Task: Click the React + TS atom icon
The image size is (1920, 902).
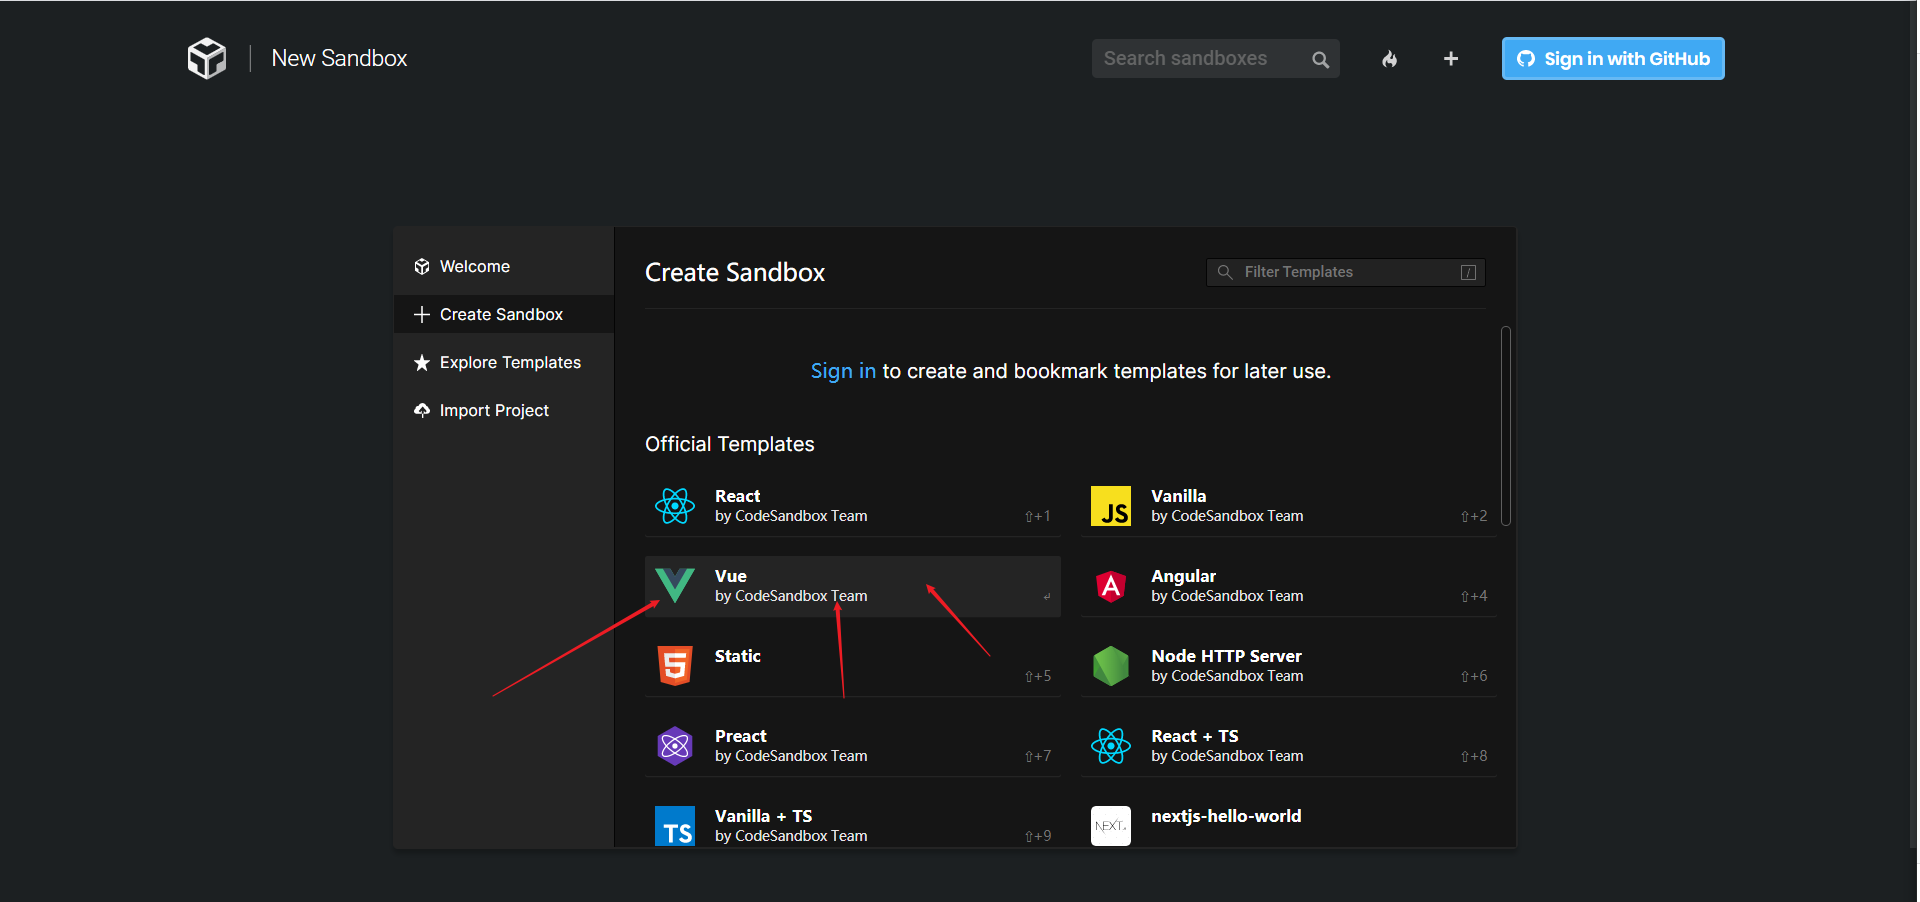Action: (x=1111, y=746)
